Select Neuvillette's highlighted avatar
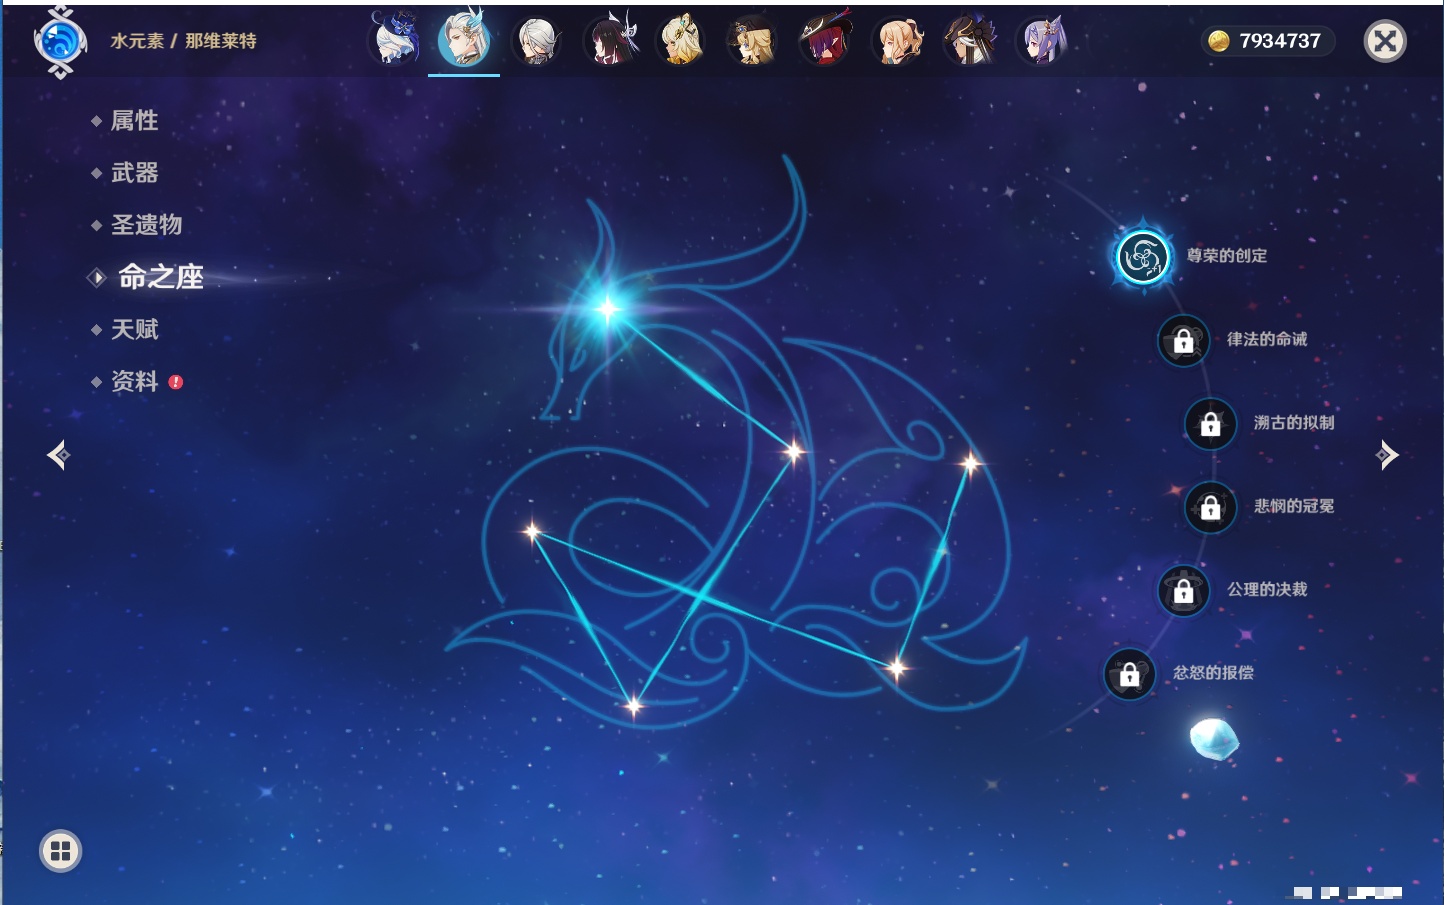 point(464,40)
